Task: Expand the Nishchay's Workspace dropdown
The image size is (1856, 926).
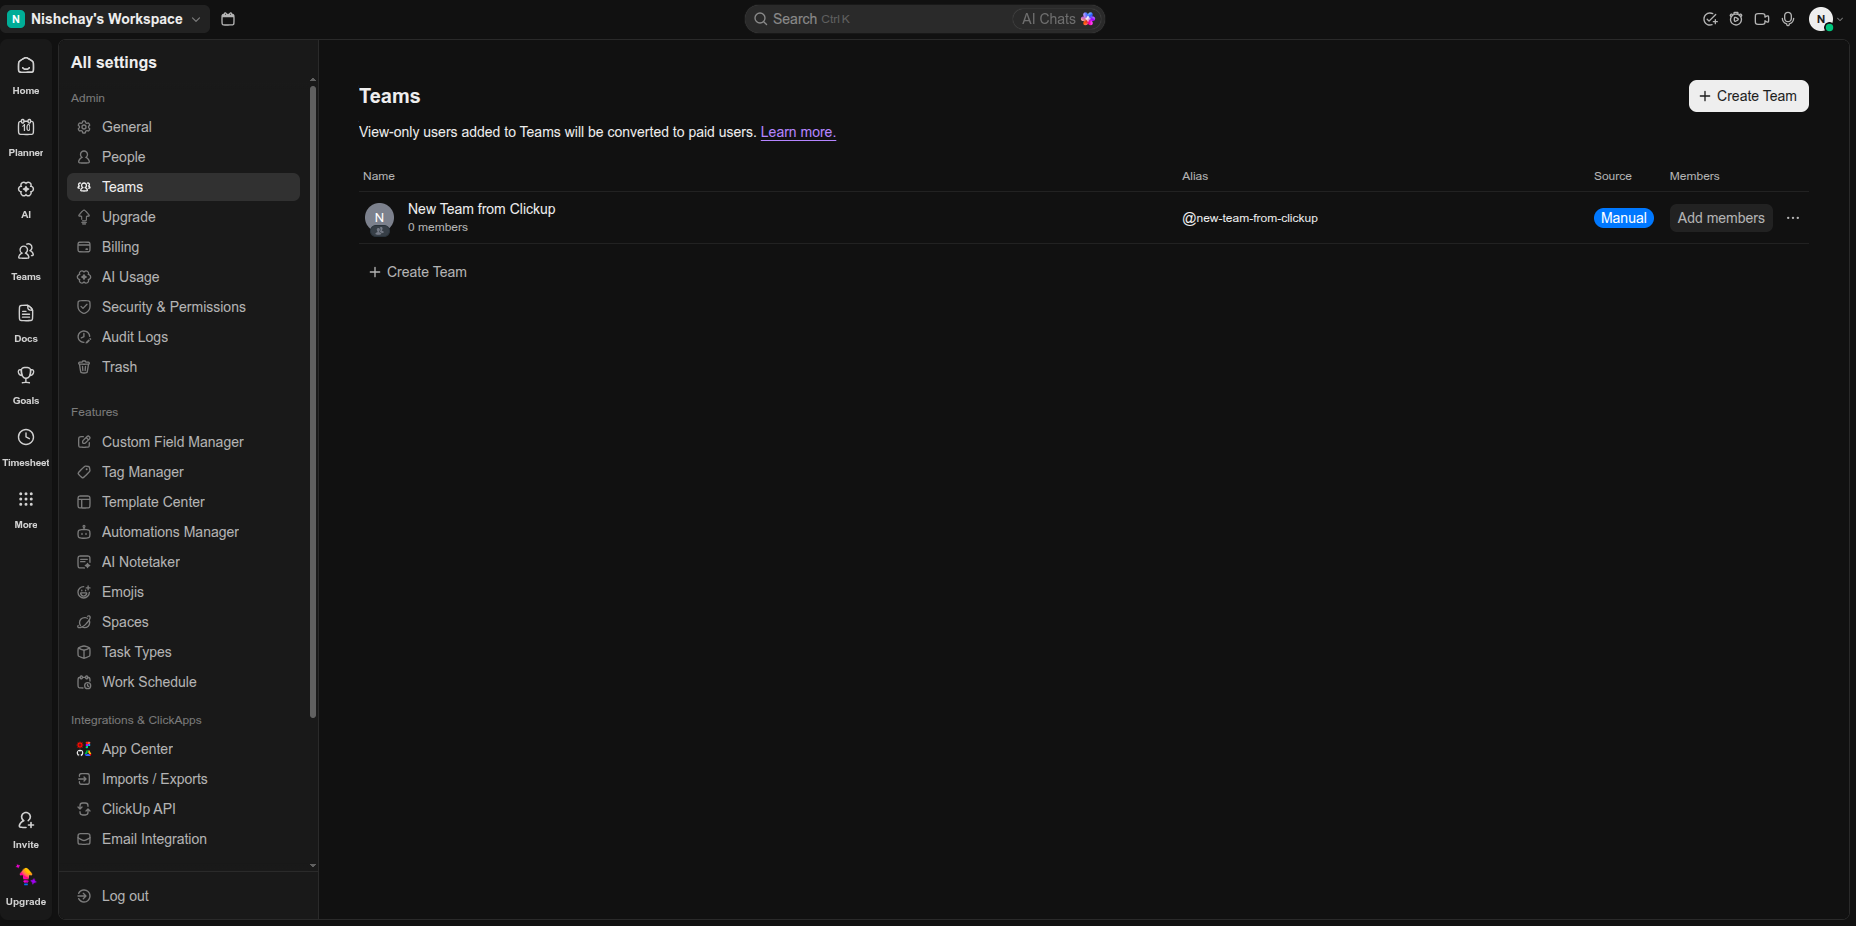Action: (105, 19)
